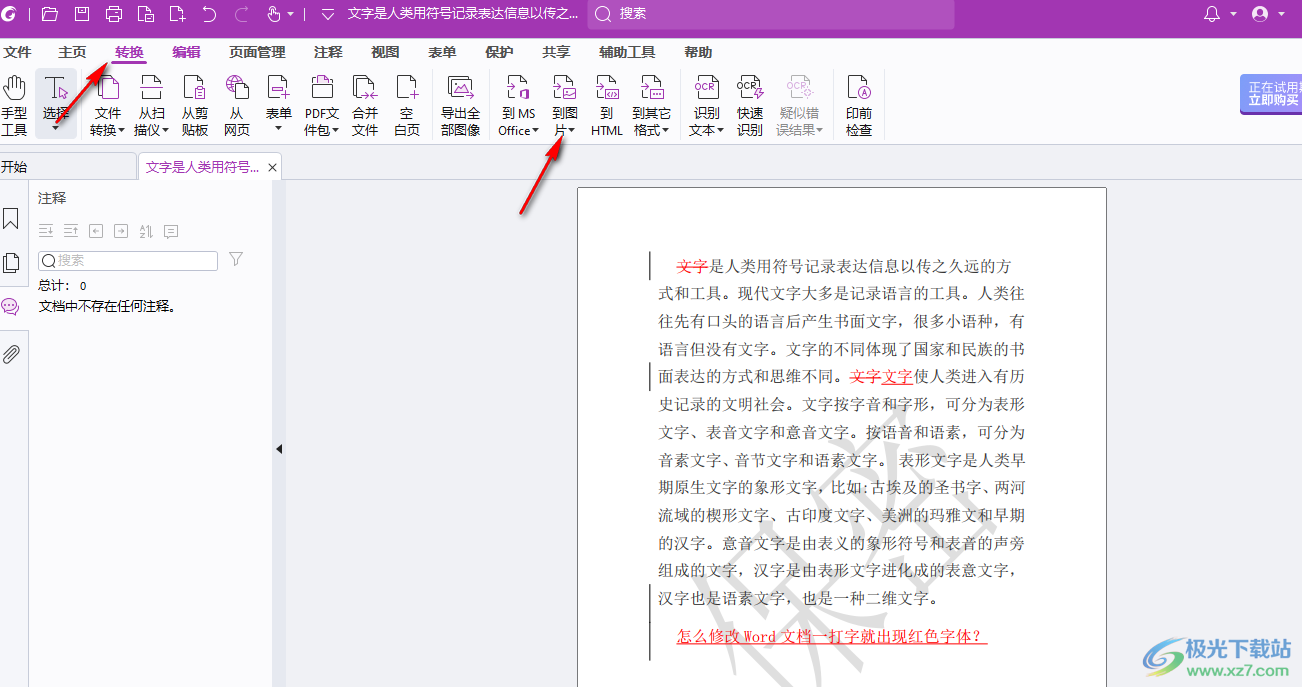This screenshot has width=1302, height=687.
Task: Show the Comments side panel
Action: coord(11,306)
